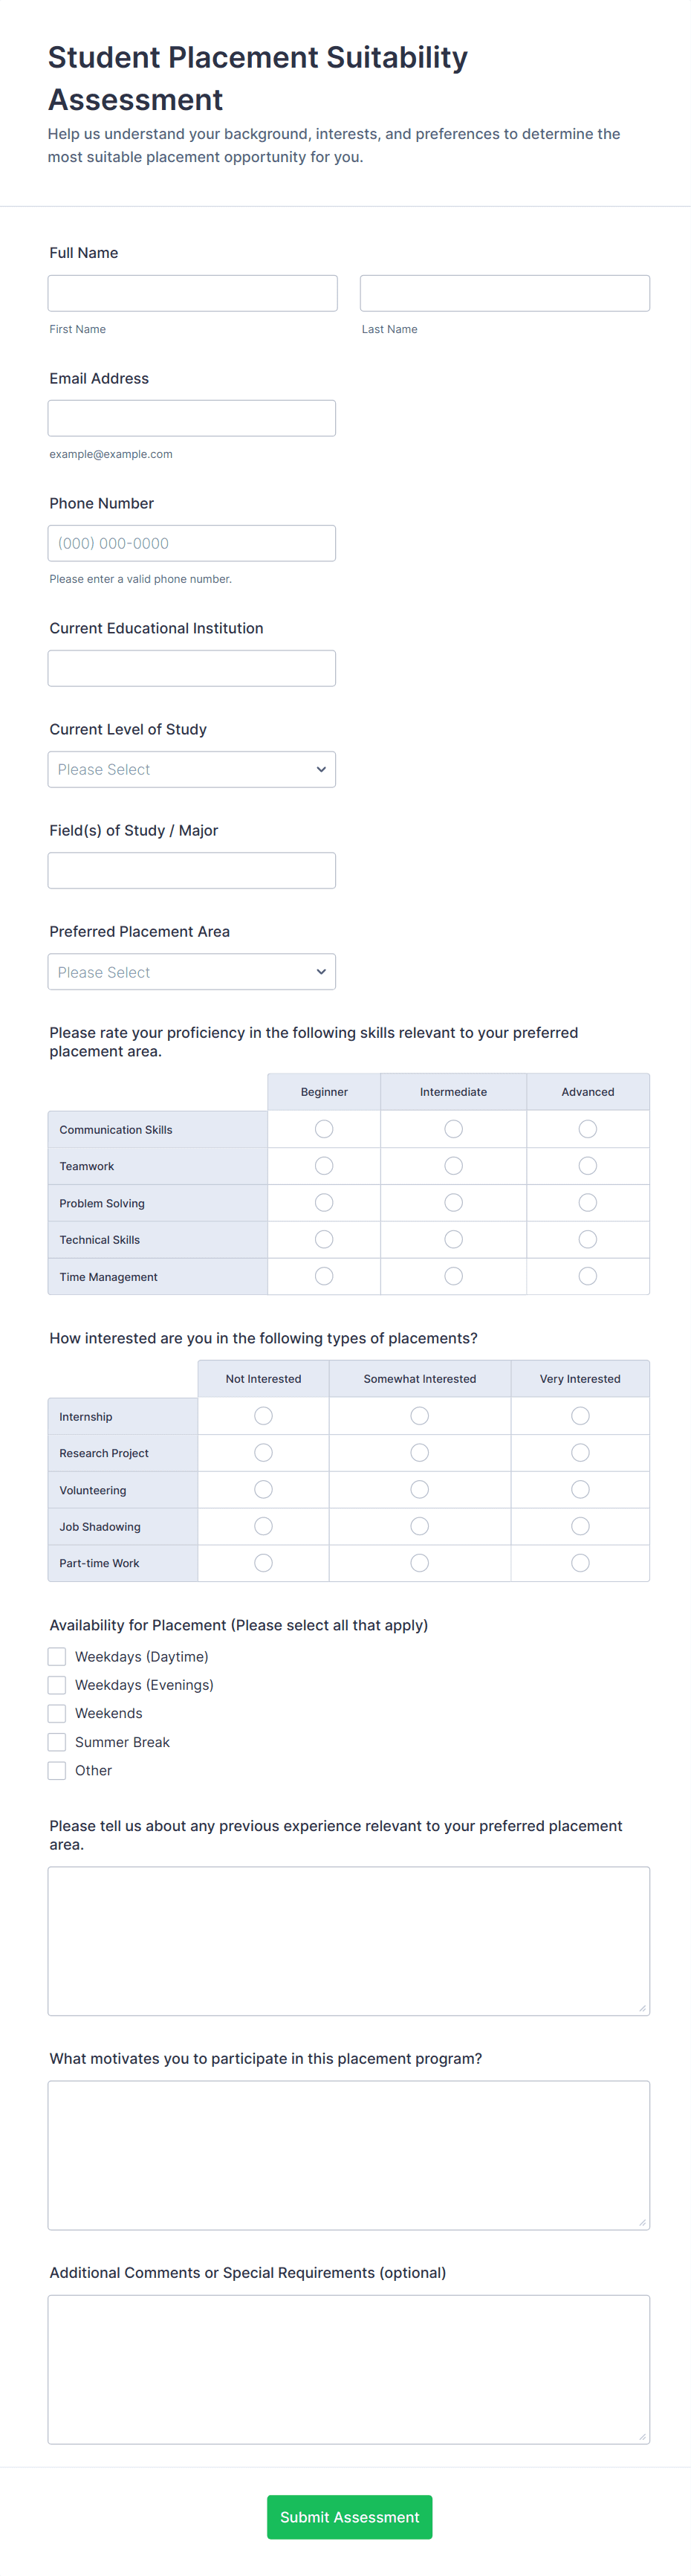Rate Communication Skills as Advanced
Image resolution: width=691 pixels, height=2576 pixels.
click(587, 1129)
